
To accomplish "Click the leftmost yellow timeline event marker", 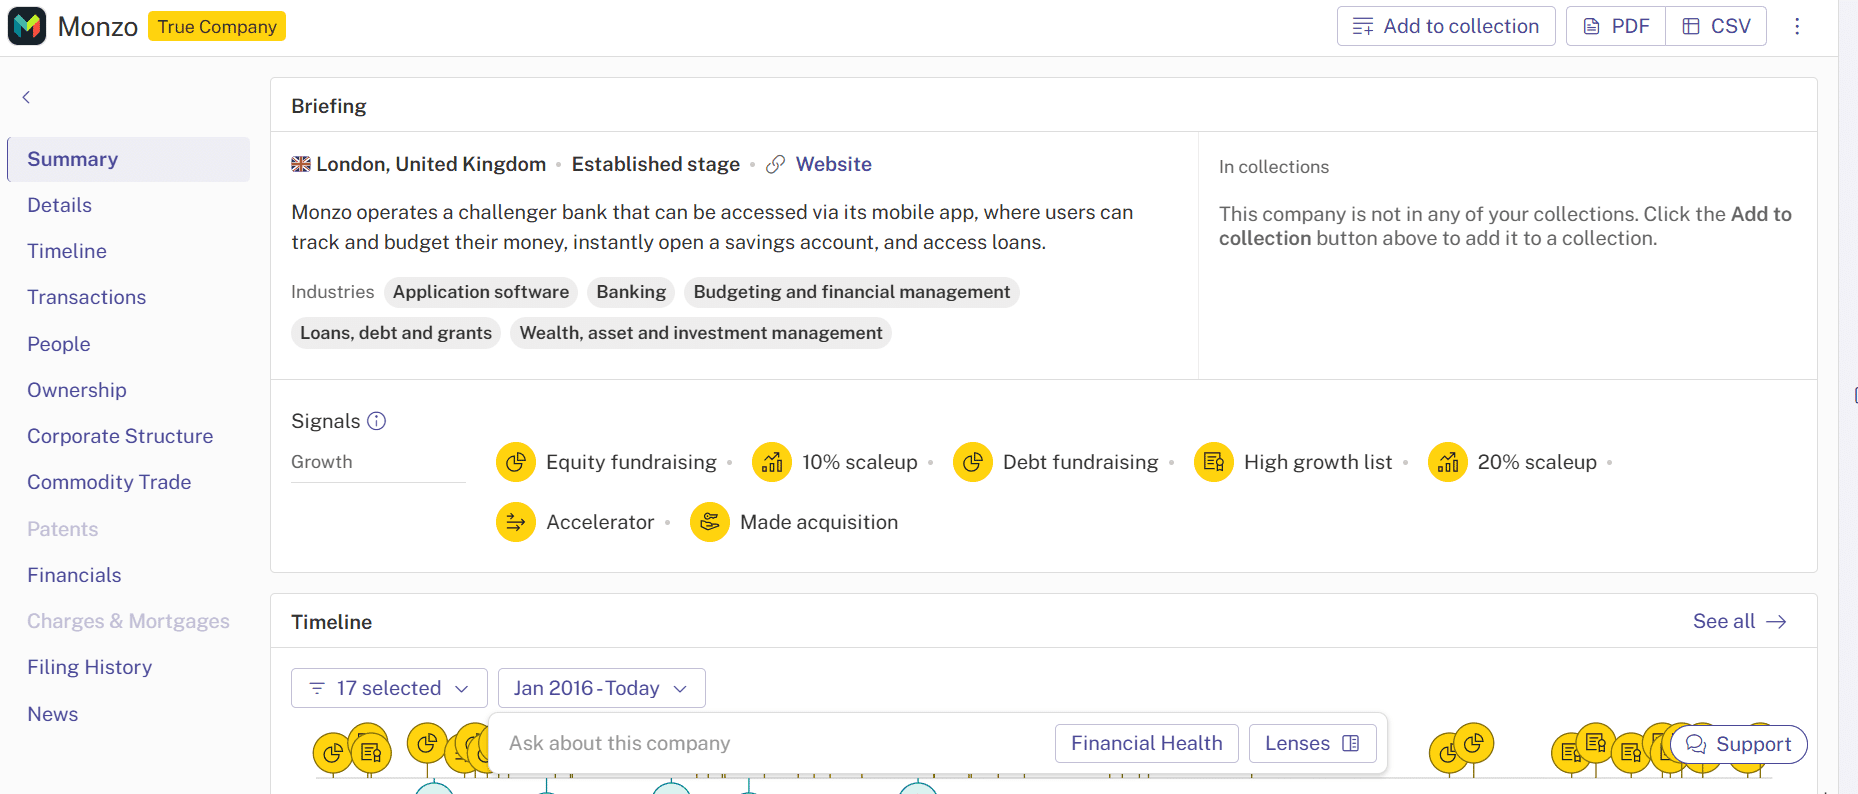I will (333, 753).
